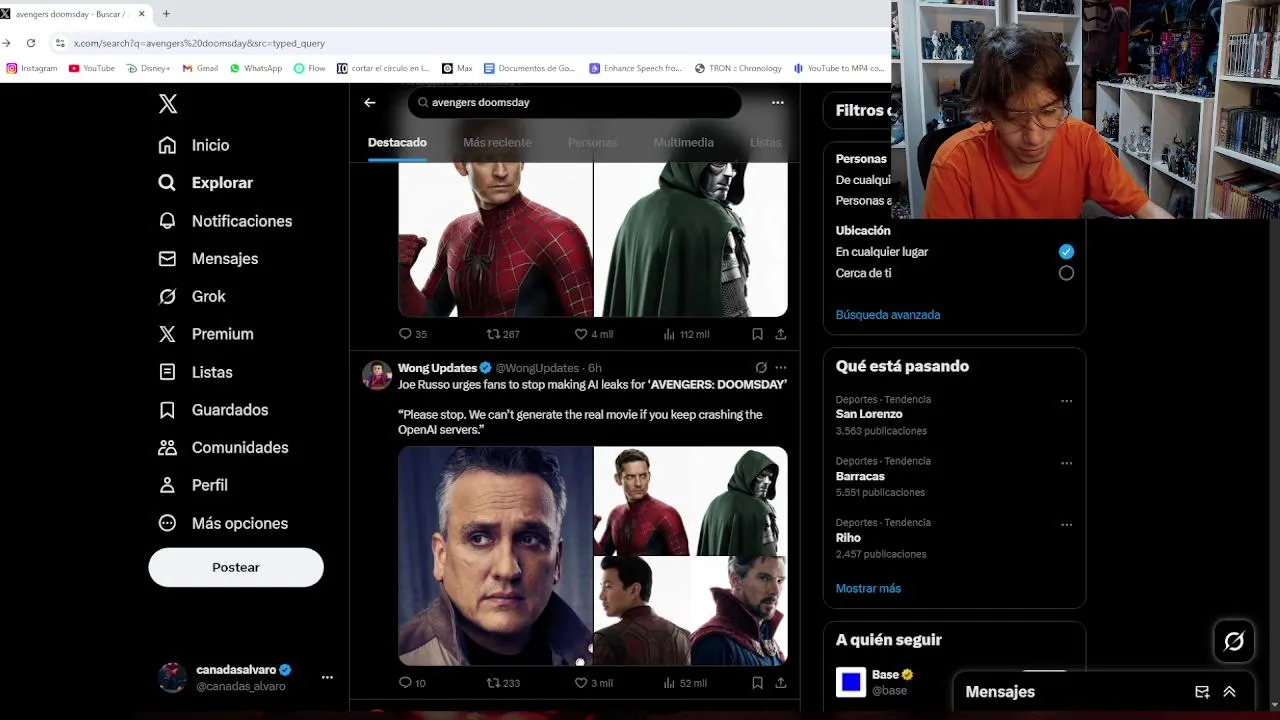Switch to Multimedia tab
The height and width of the screenshot is (720, 1280).
683,142
